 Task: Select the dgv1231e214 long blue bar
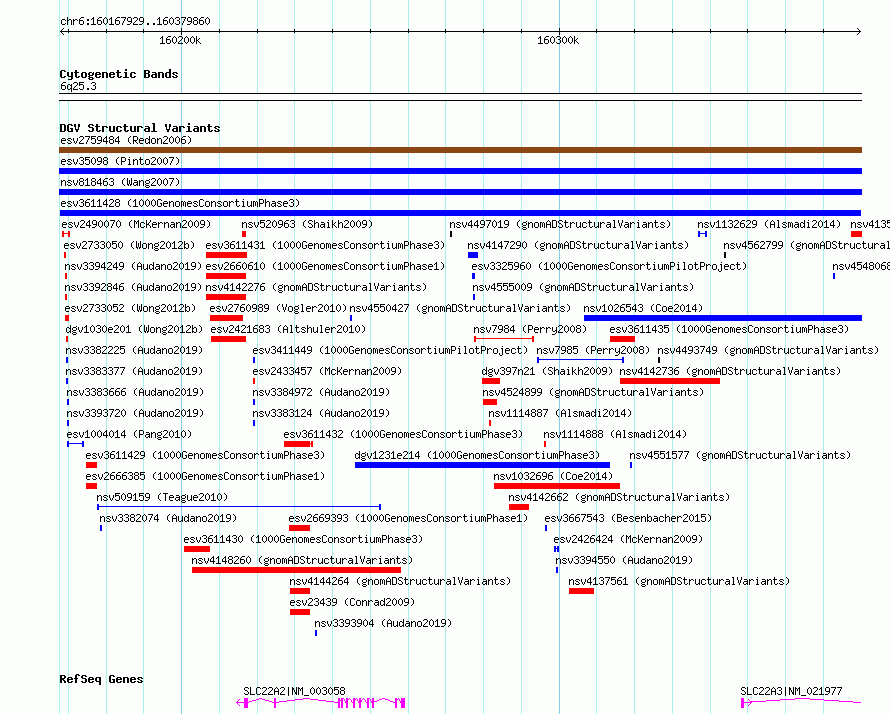[482, 465]
